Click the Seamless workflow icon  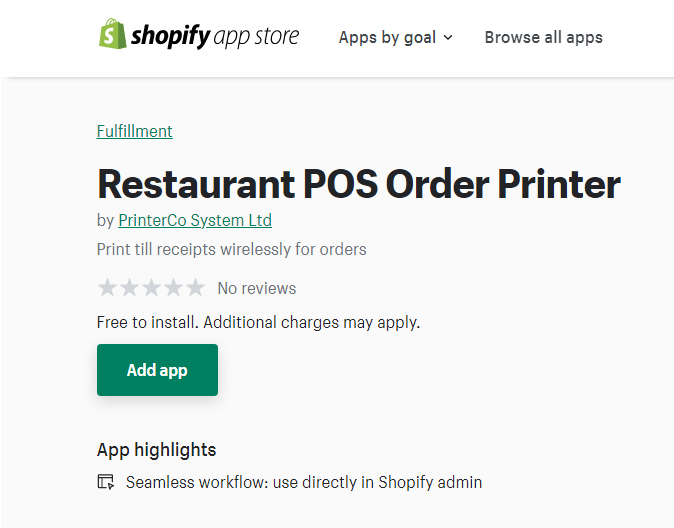point(106,482)
